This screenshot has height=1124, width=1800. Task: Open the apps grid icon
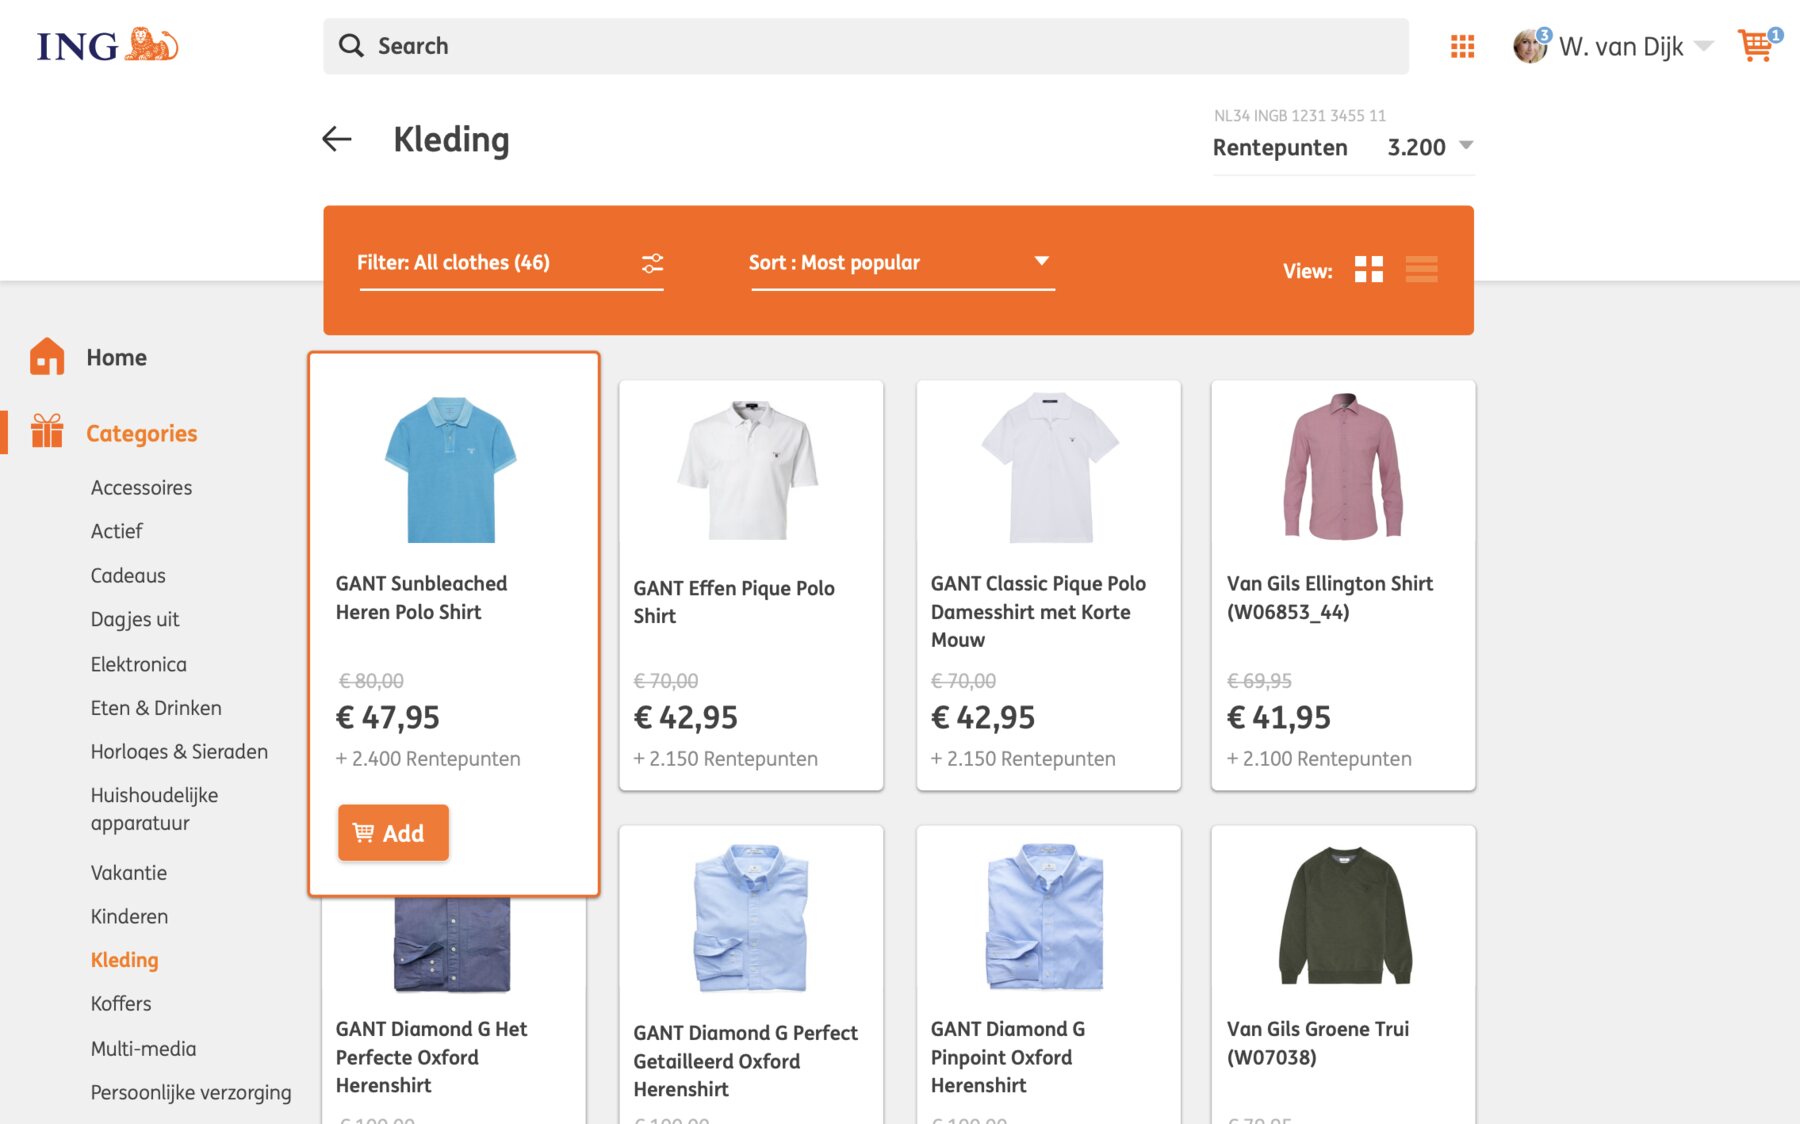coord(1462,46)
